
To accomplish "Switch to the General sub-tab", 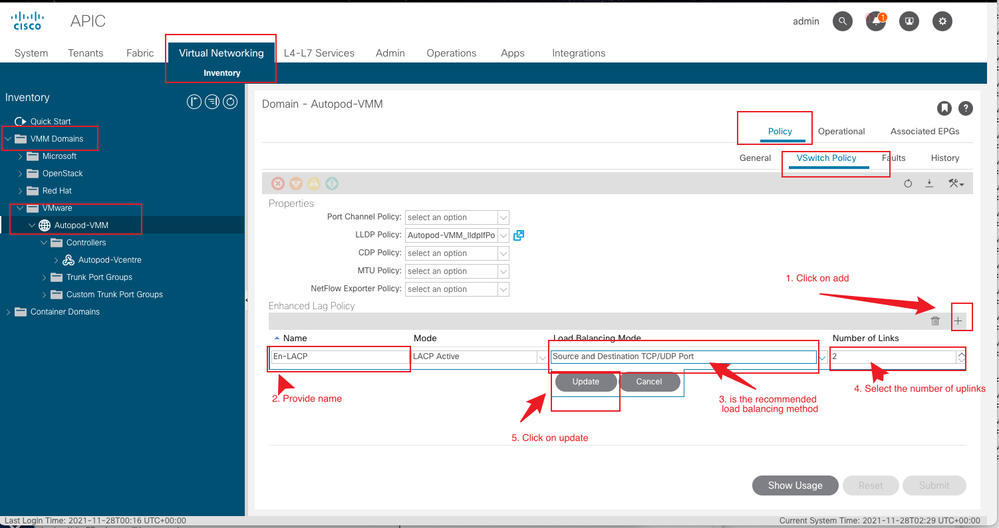I will point(755,158).
